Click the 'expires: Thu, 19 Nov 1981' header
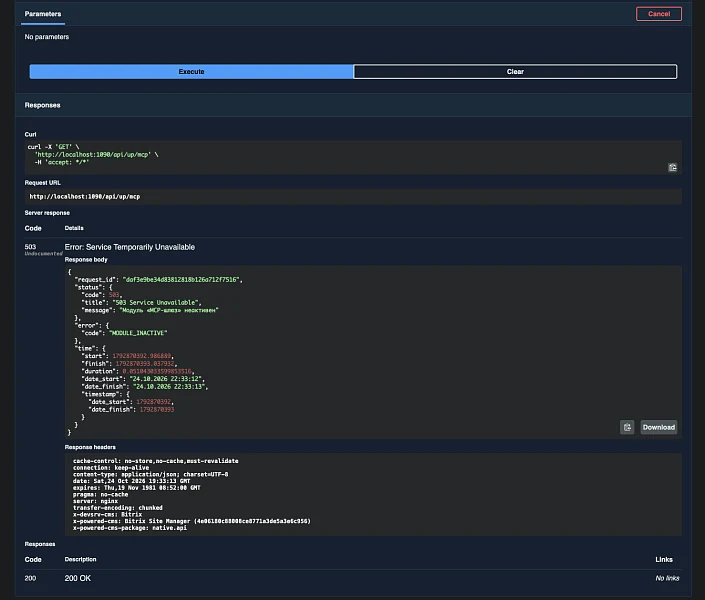This screenshot has height=600, width=705. [x=137, y=488]
